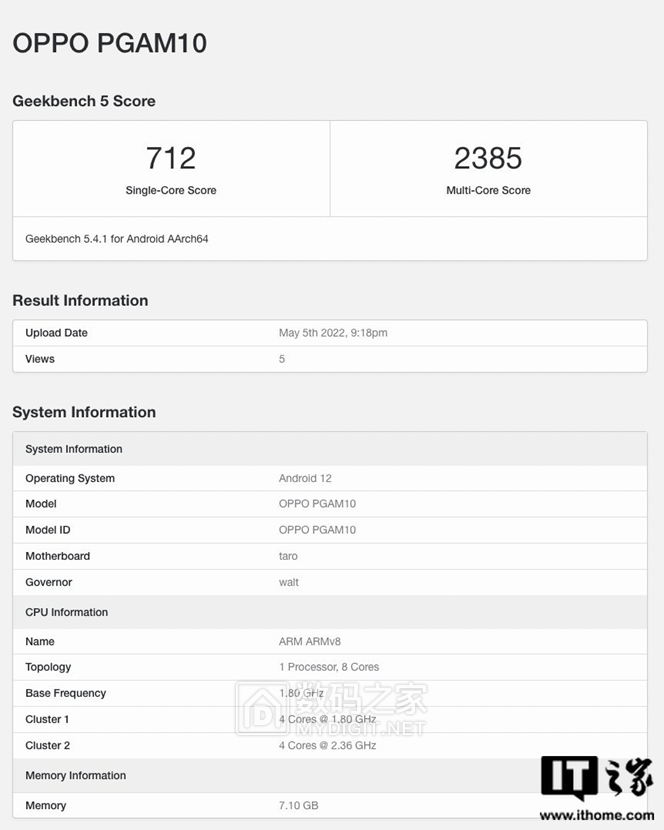The height and width of the screenshot is (830, 664).
Task: Select the Motherboard value taro
Action: (288, 556)
